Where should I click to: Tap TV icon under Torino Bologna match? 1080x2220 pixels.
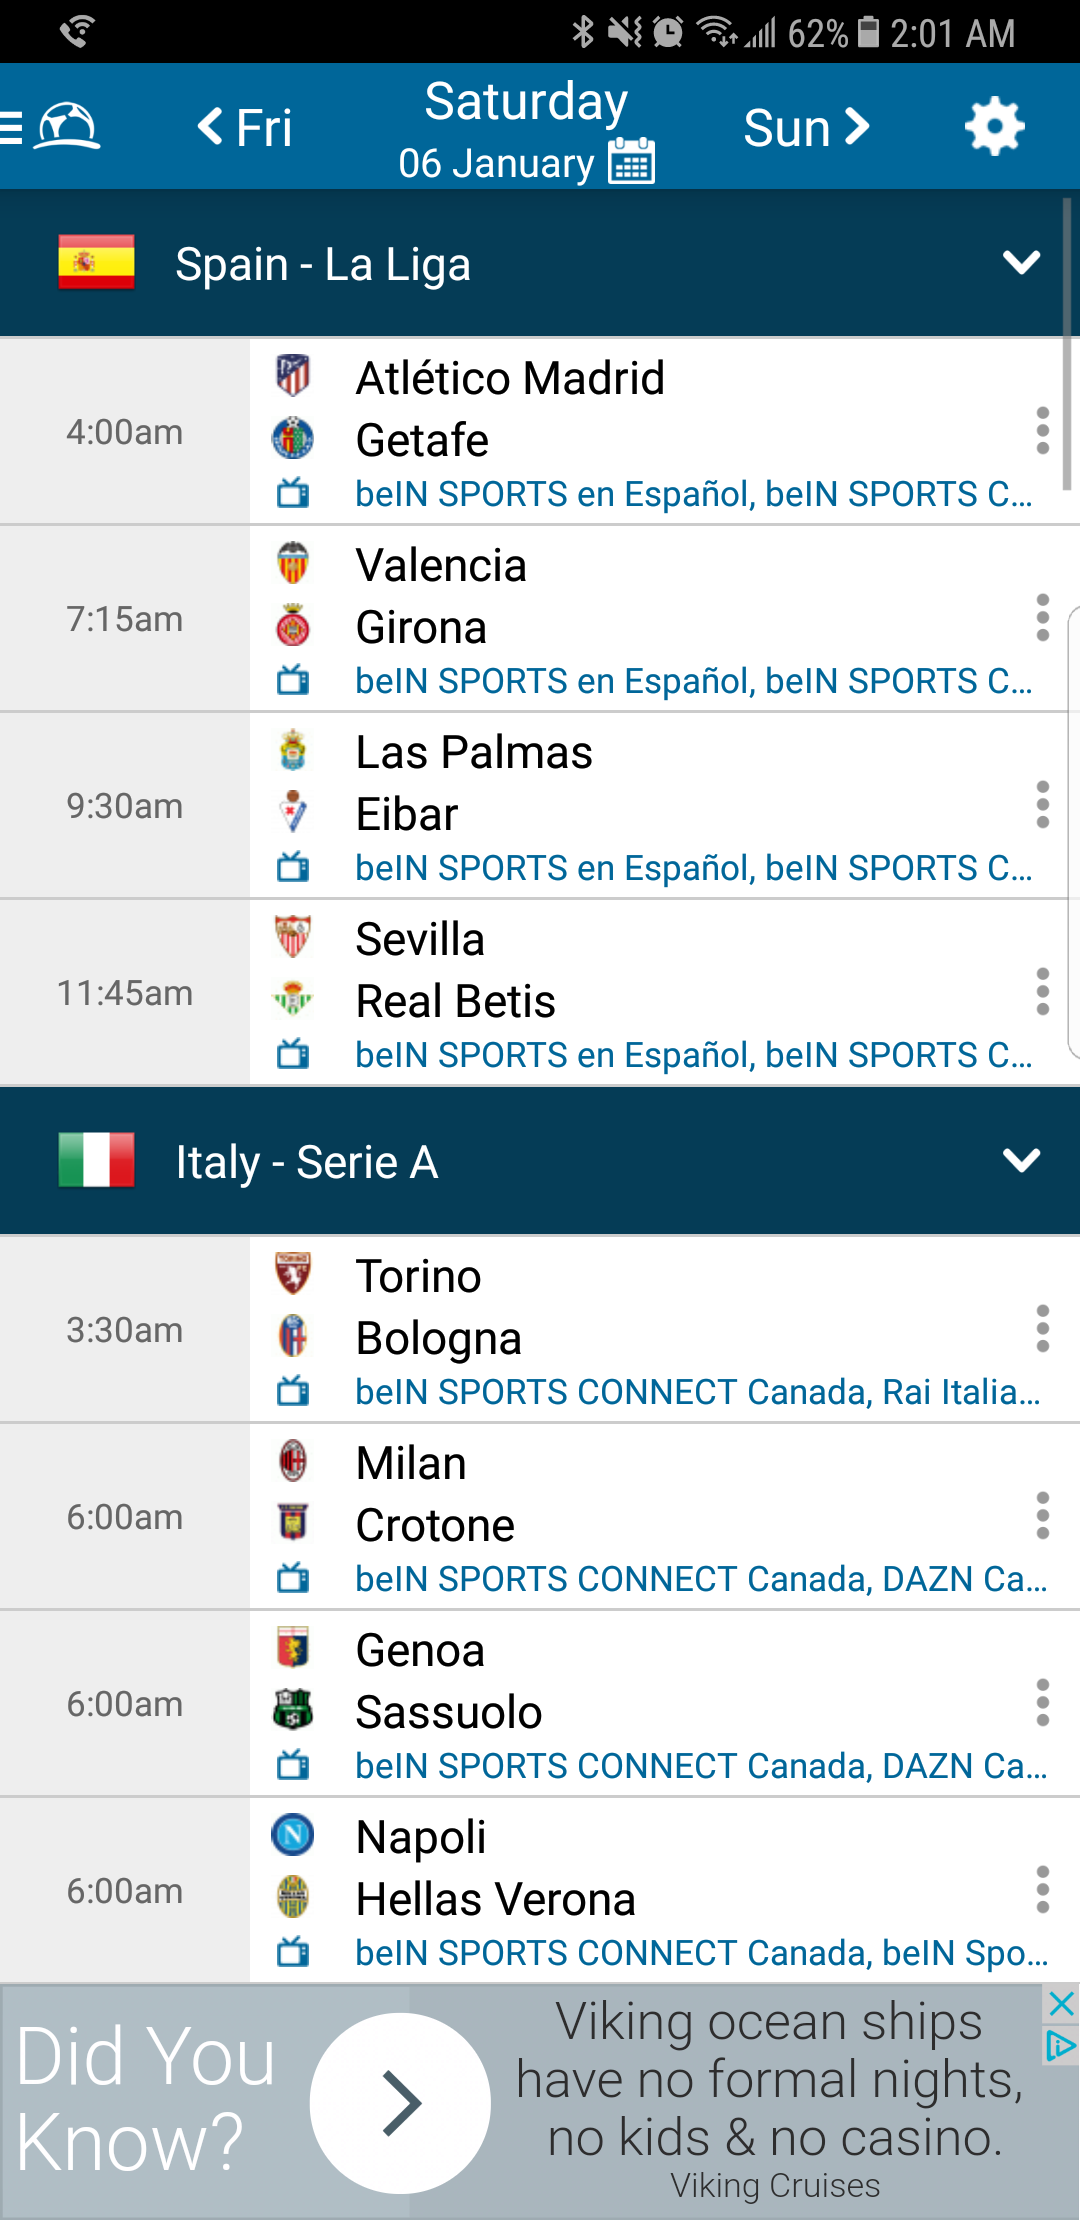(293, 1391)
